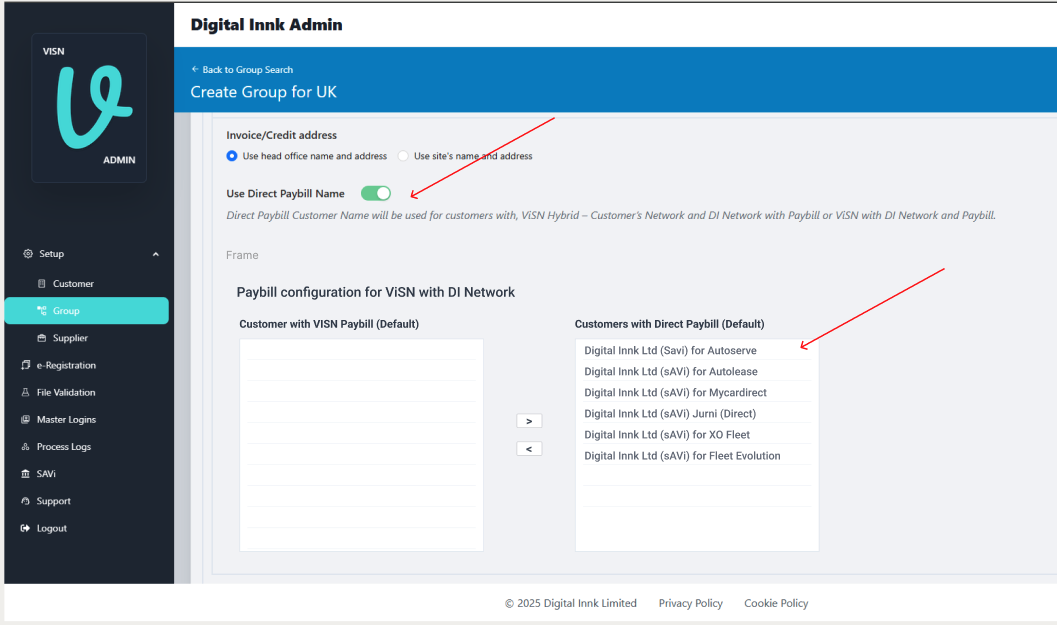Click the Group hierarchy icon
Screen dimensions: 1057x625
click(x=42, y=311)
